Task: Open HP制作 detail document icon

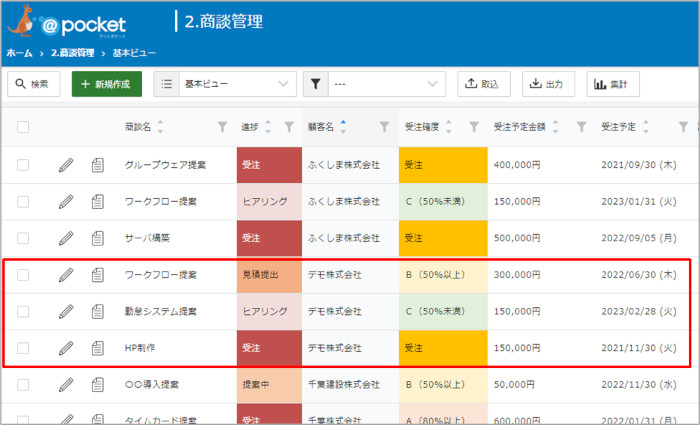Action: [x=97, y=348]
